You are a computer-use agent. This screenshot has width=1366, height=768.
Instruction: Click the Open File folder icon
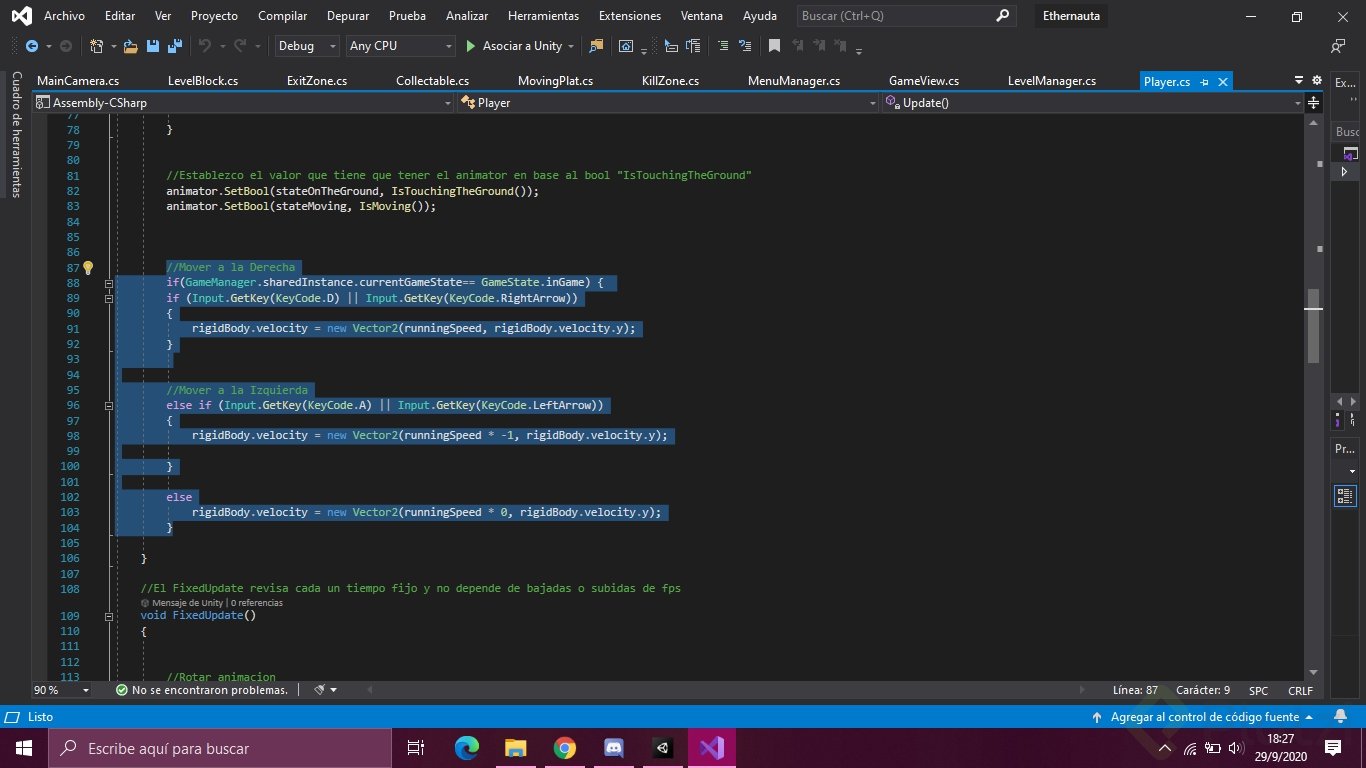(x=131, y=46)
